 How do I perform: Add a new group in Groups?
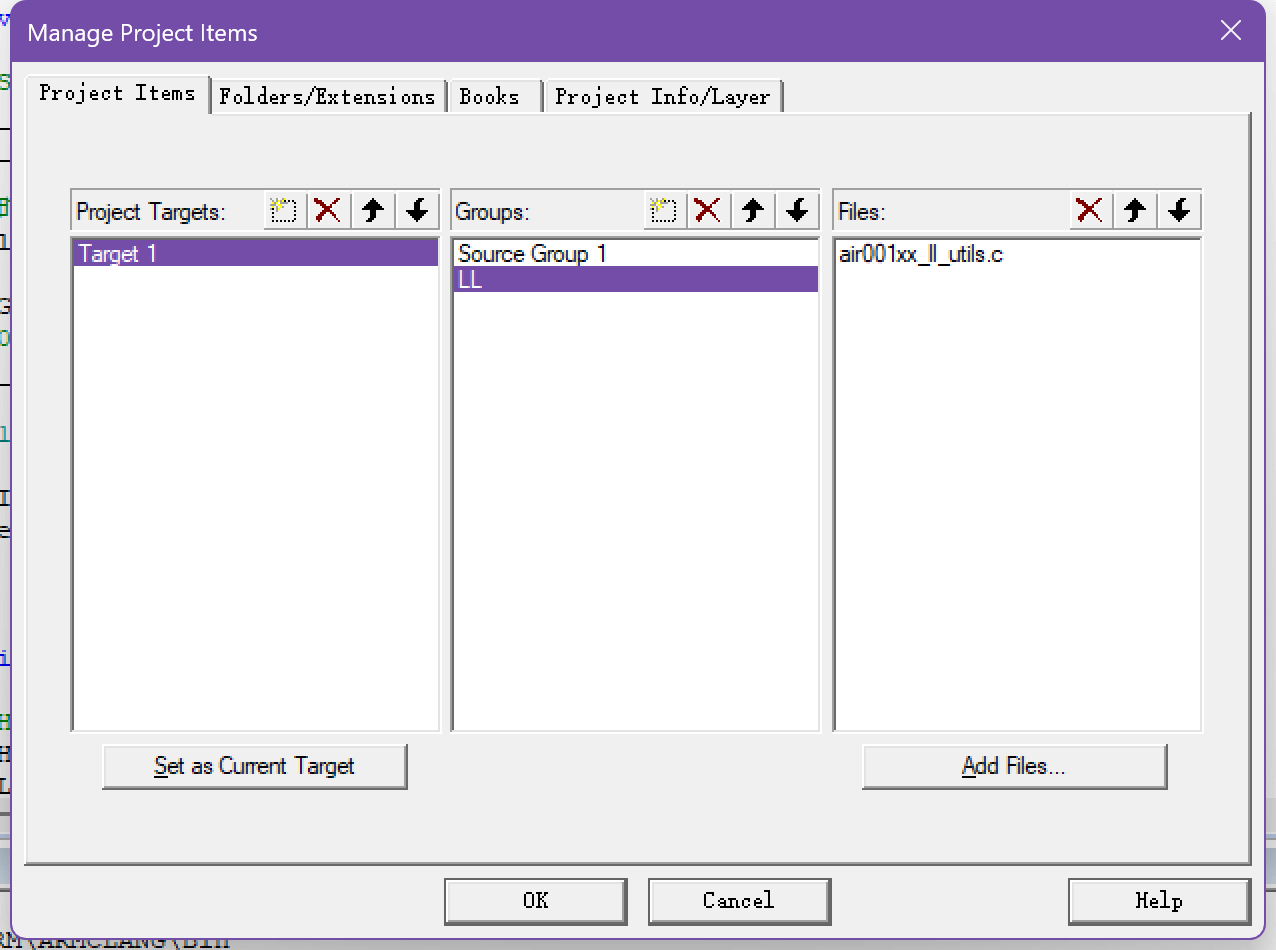(664, 211)
